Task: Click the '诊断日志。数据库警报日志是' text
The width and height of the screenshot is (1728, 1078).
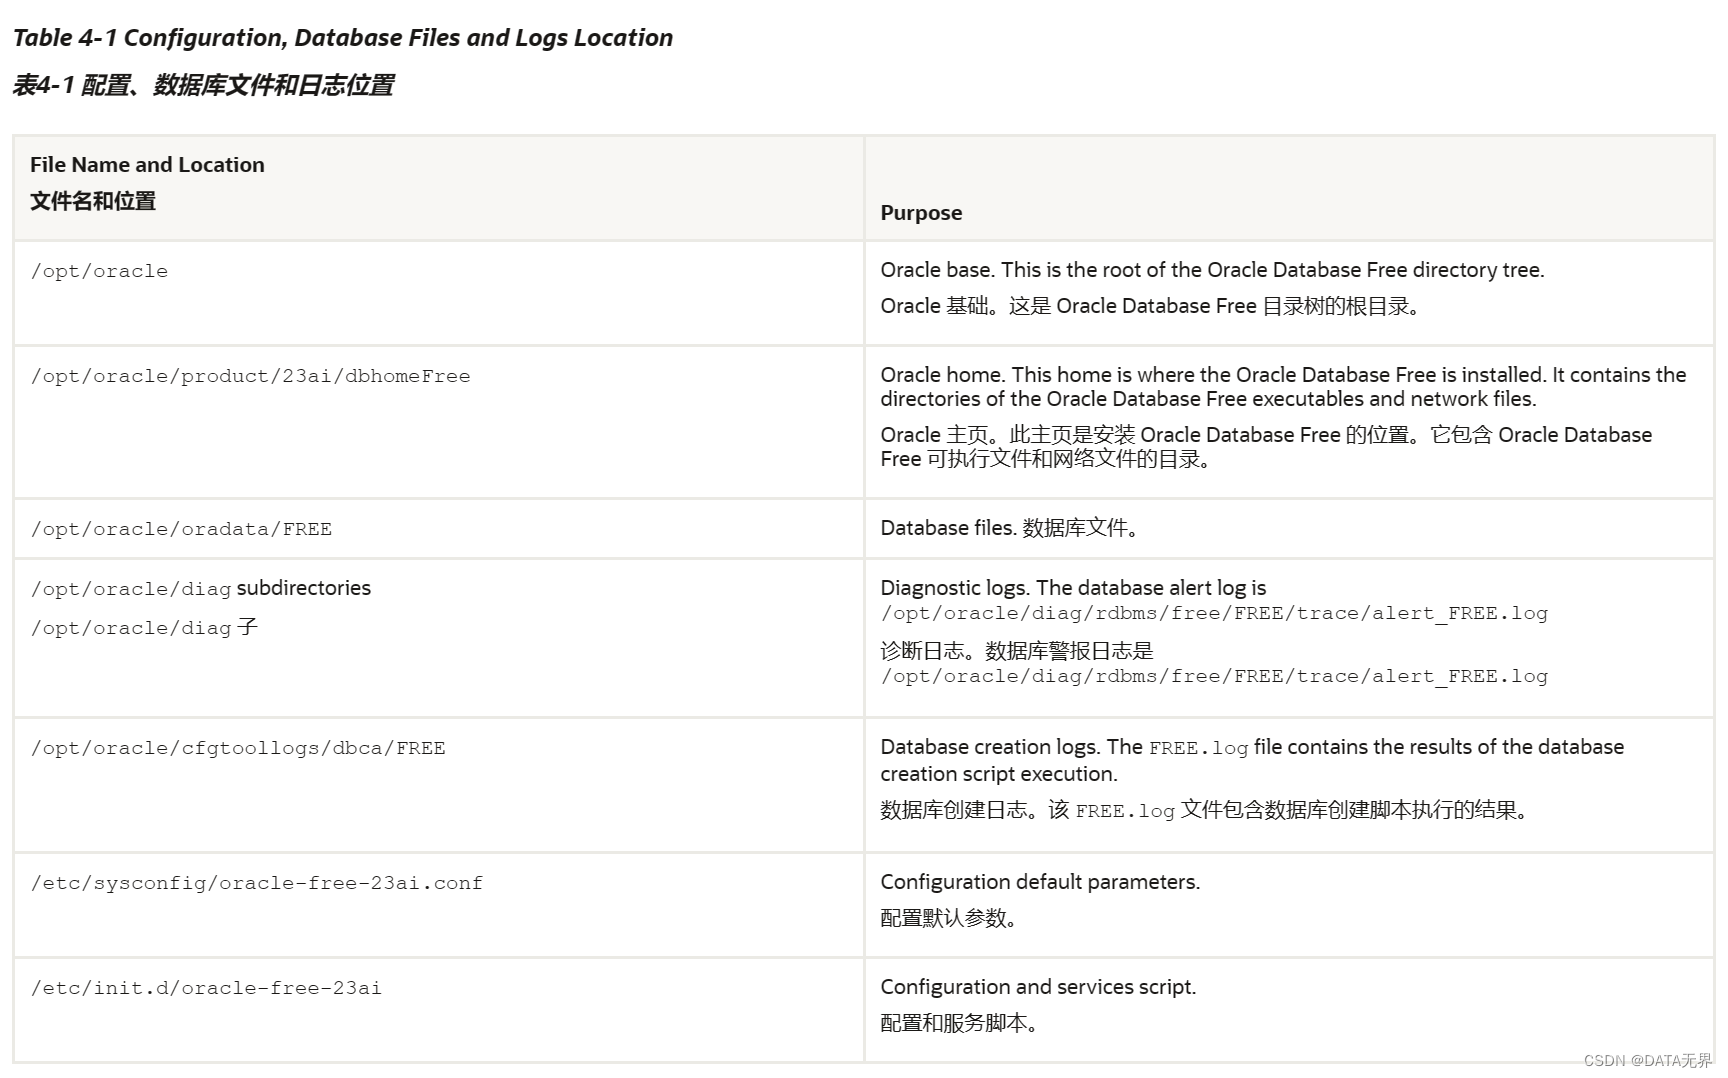Action: [x=1017, y=651]
